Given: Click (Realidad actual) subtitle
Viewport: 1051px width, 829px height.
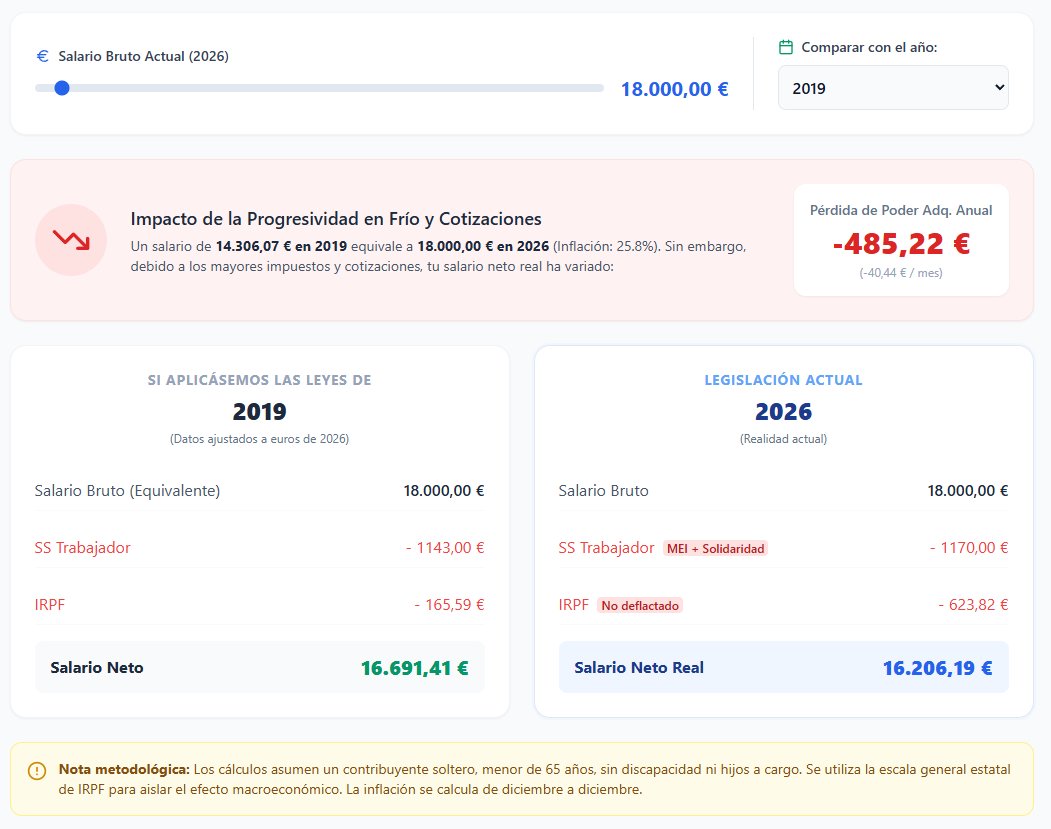Looking at the screenshot, I should 784,439.
